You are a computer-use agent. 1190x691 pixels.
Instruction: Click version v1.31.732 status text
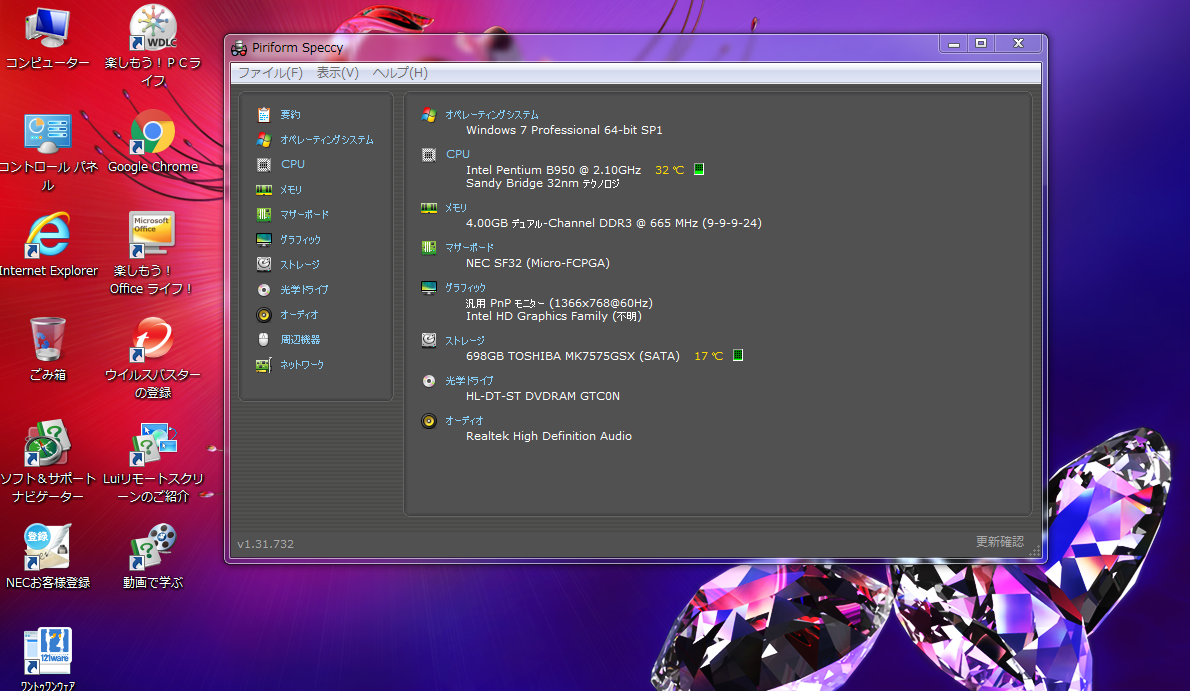(266, 544)
